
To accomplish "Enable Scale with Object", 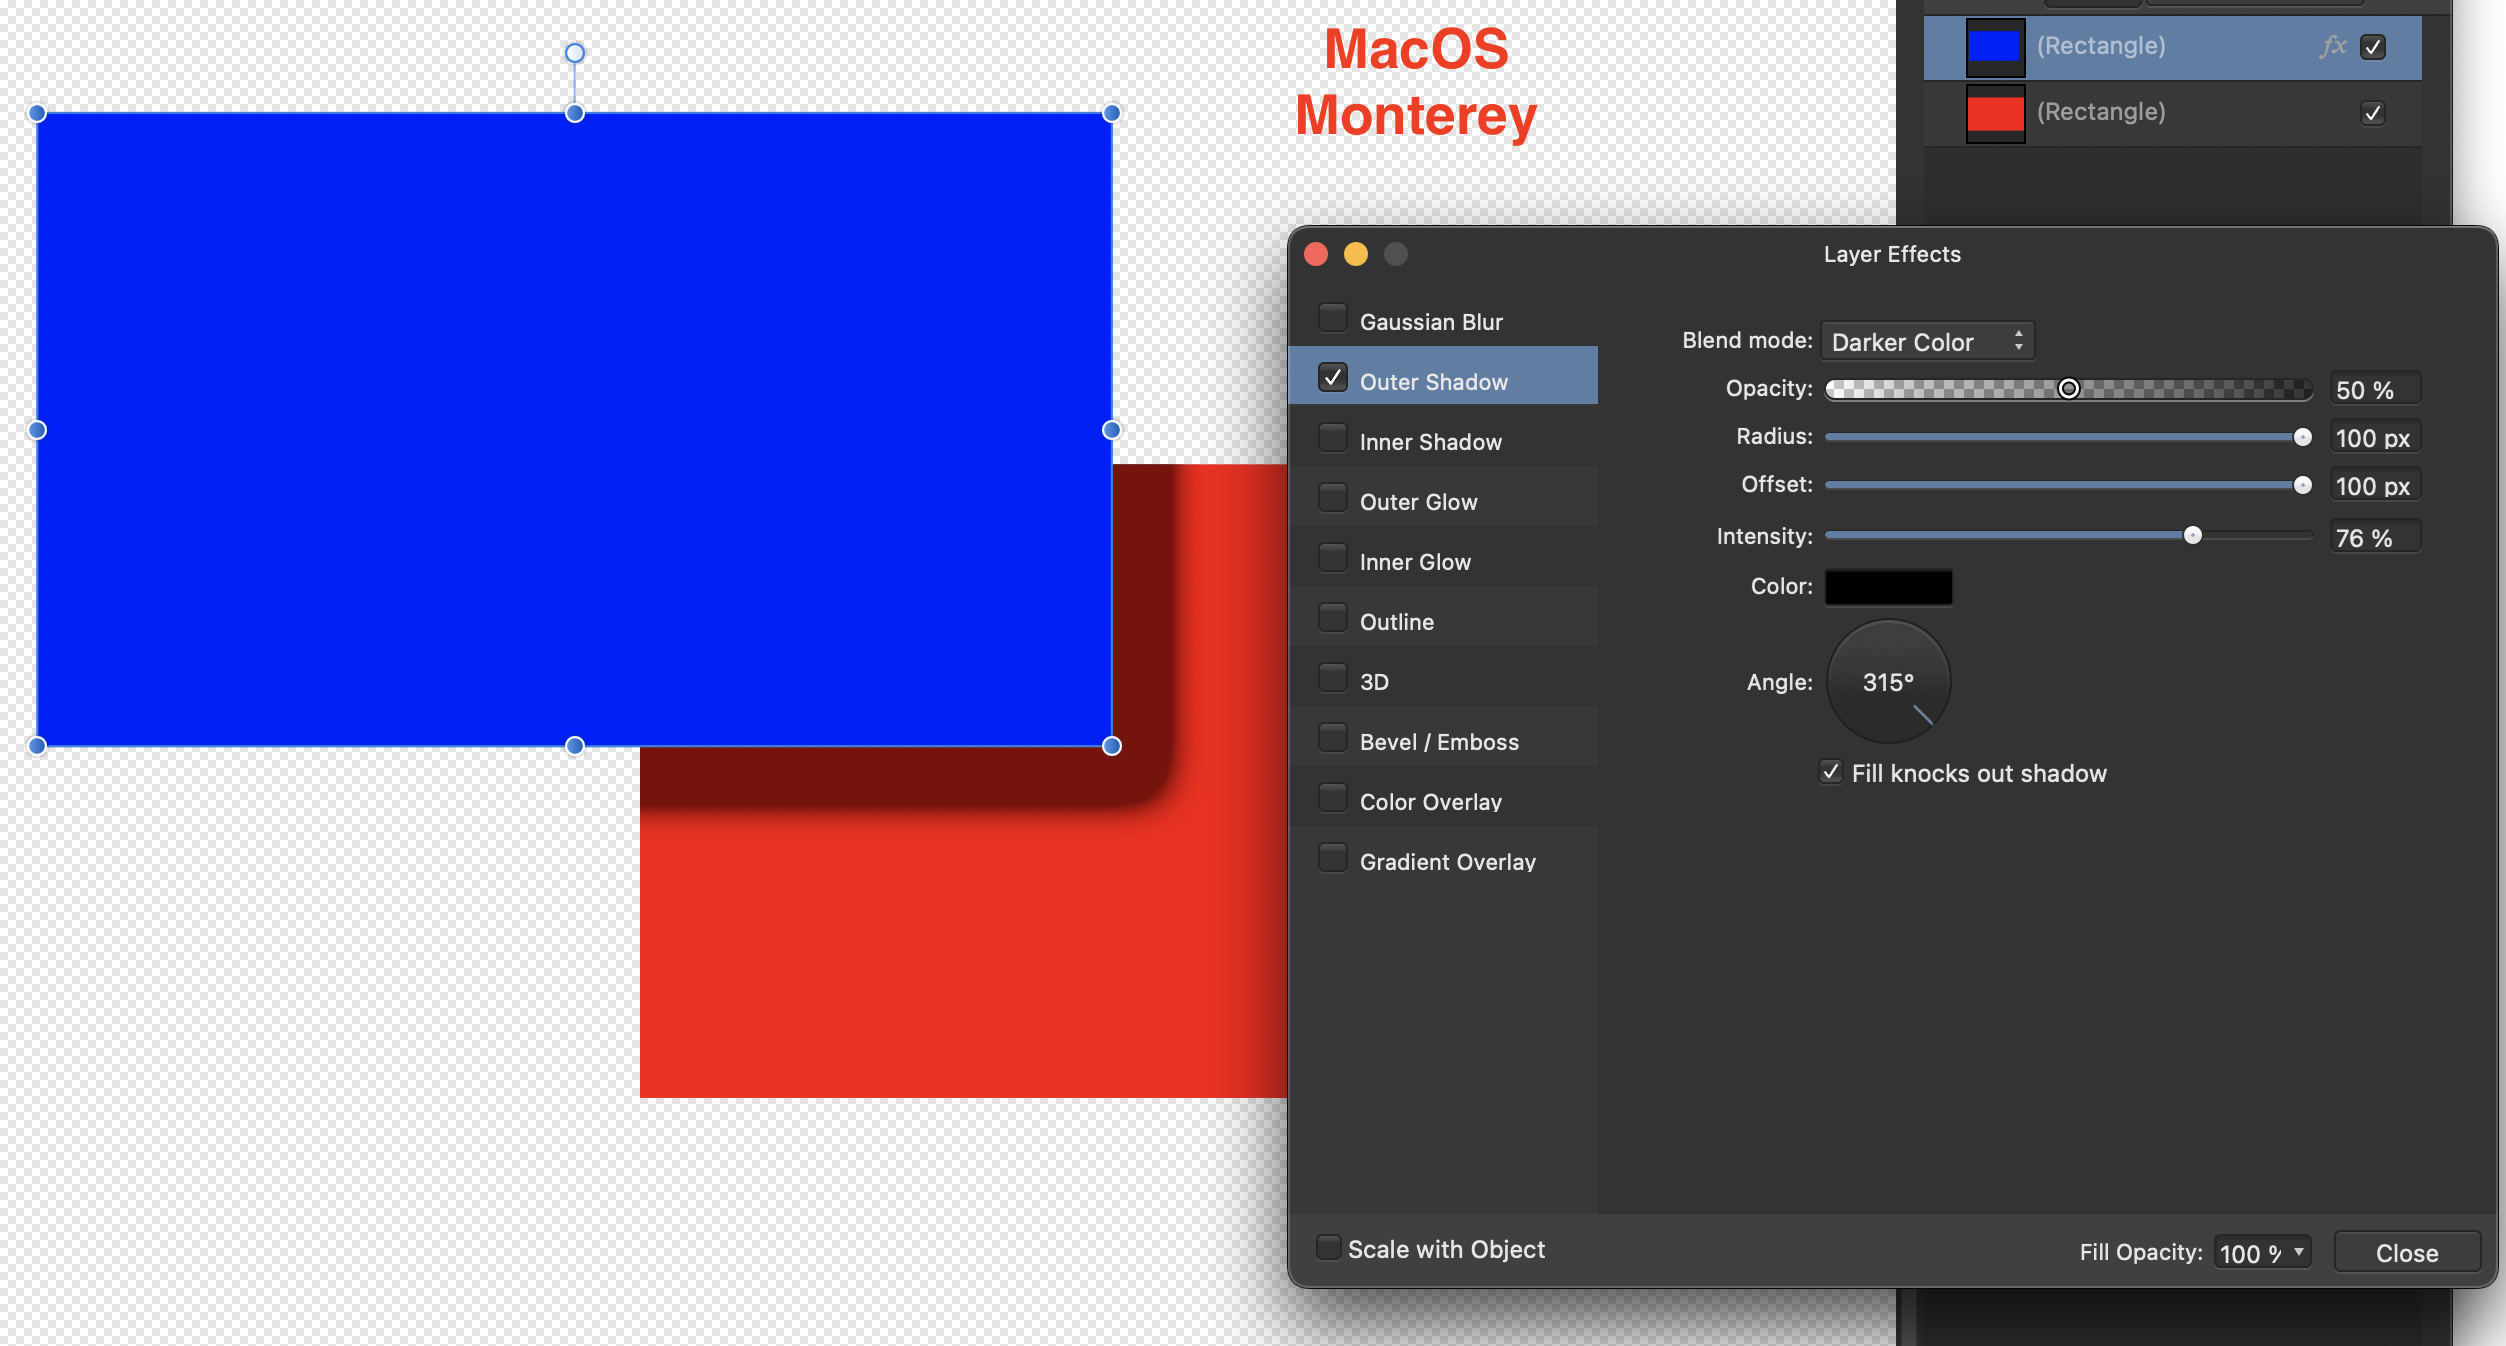I will point(1330,1247).
